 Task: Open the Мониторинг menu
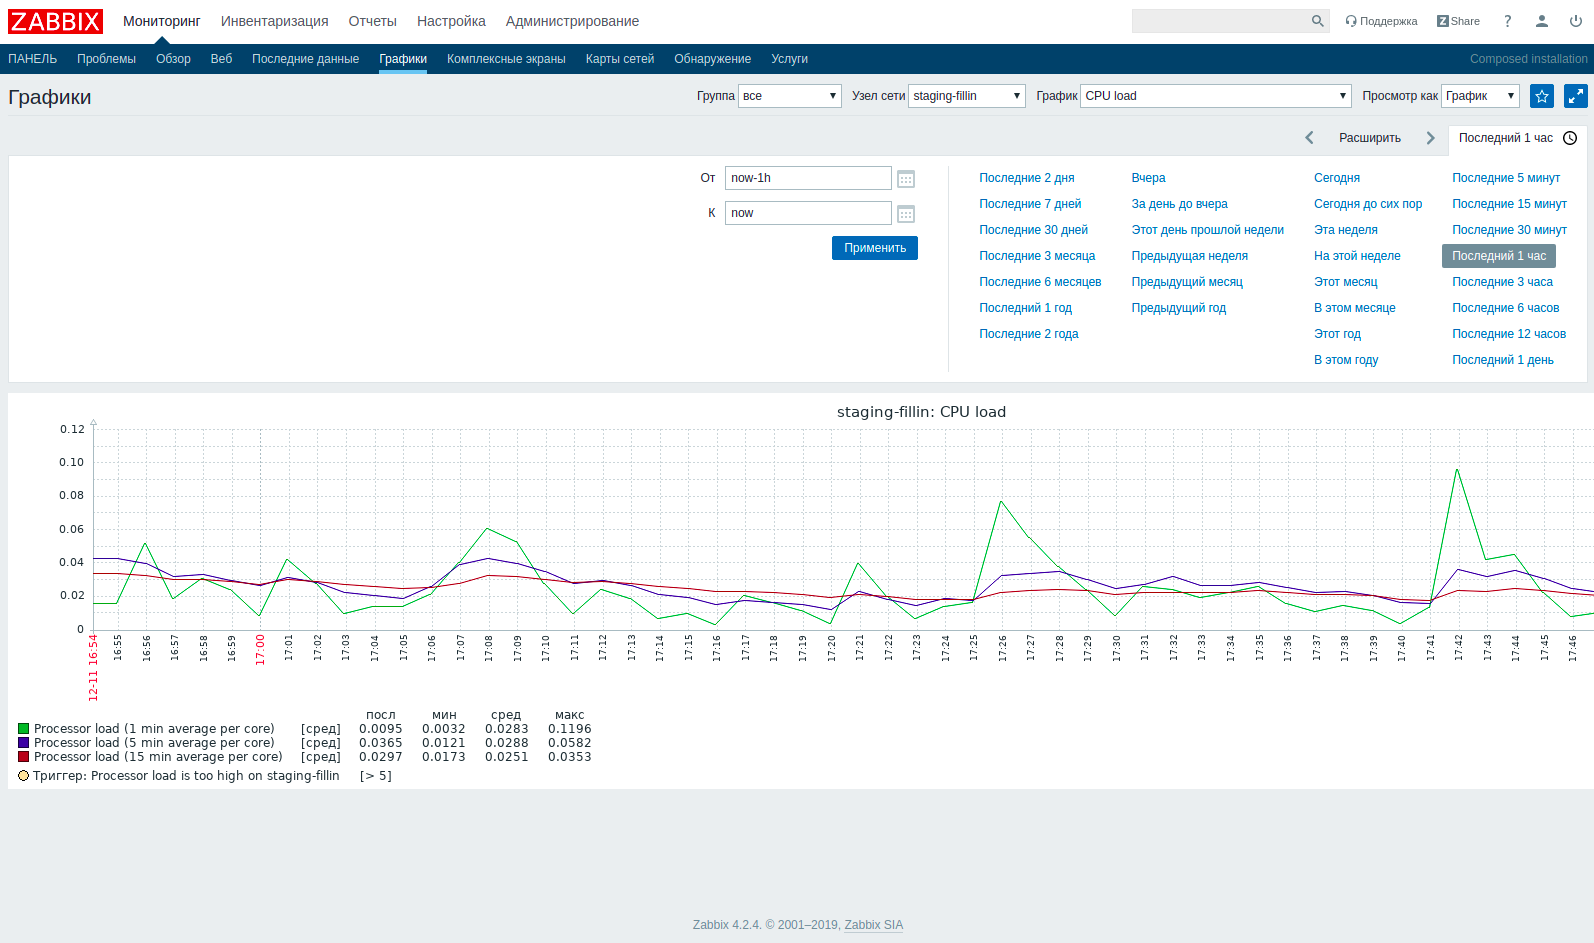(x=162, y=21)
